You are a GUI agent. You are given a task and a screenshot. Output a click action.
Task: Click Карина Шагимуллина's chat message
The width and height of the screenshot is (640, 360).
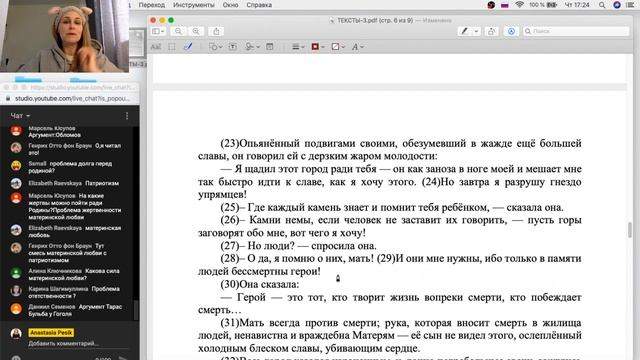[73, 292]
